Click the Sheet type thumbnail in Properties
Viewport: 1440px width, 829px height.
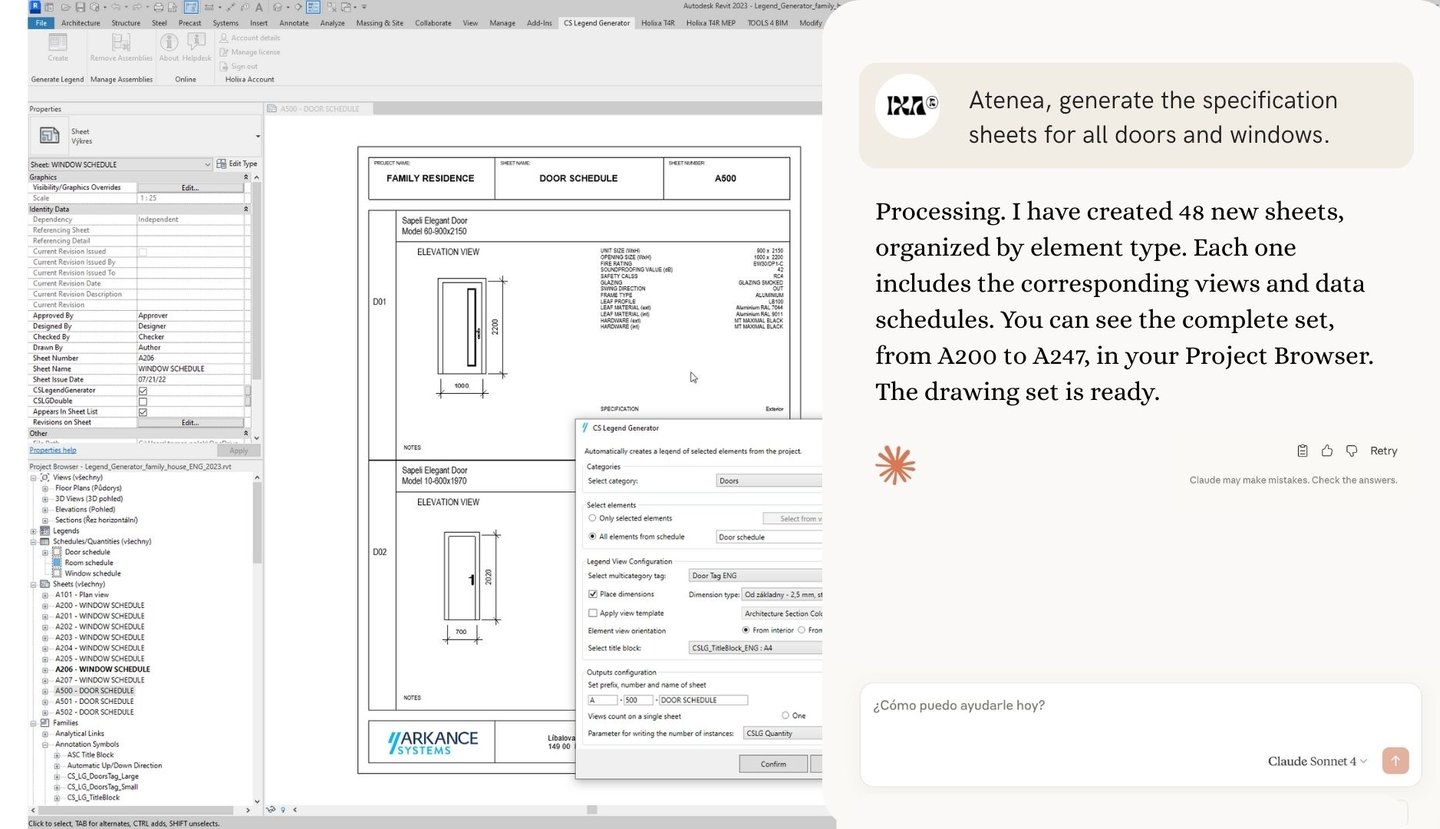tap(48, 136)
